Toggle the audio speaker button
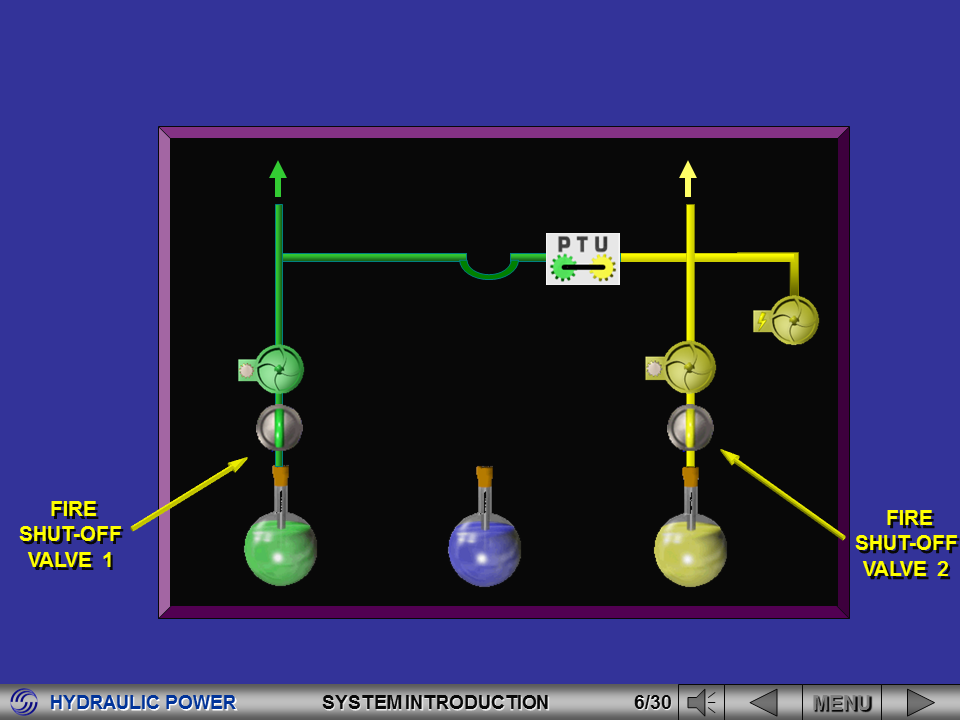Image resolution: width=960 pixels, height=720 pixels. point(701,702)
